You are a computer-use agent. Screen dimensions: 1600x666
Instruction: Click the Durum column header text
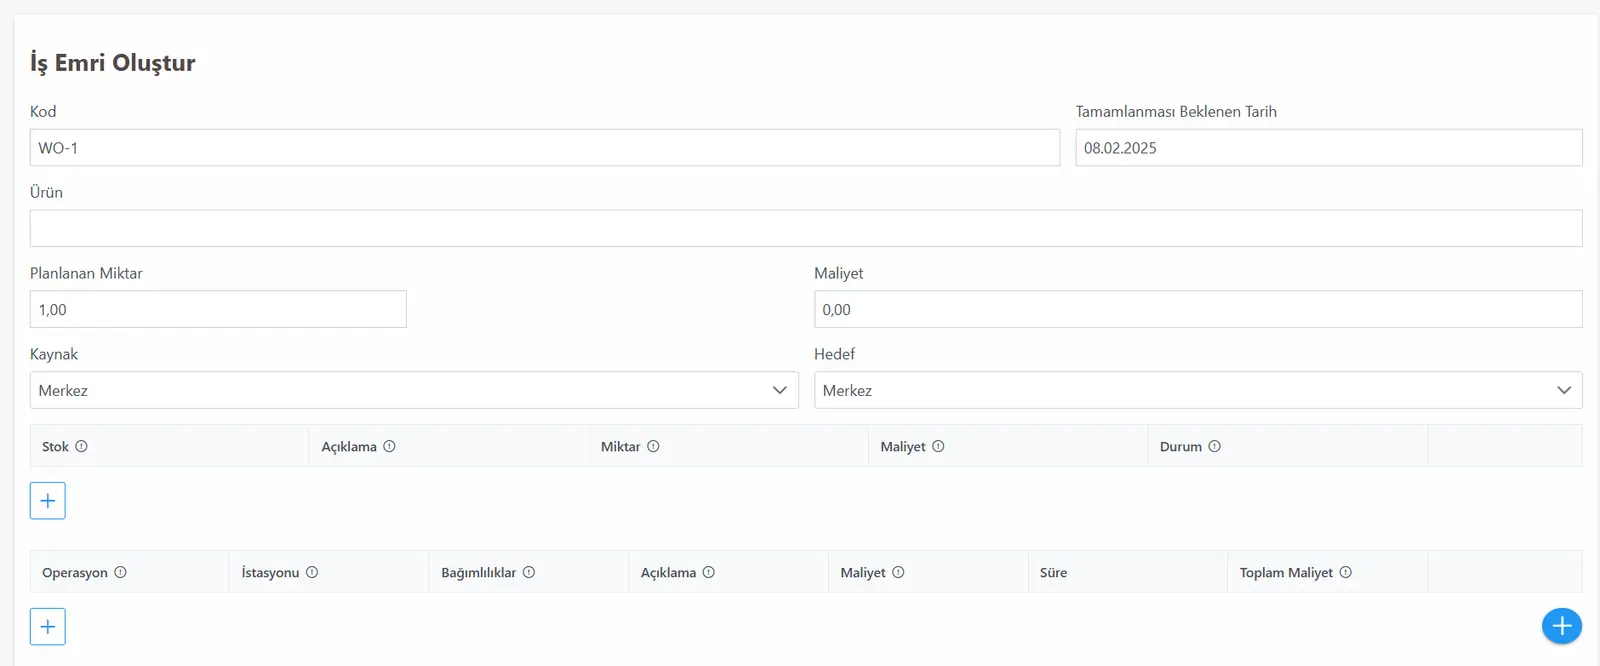(x=1181, y=447)
